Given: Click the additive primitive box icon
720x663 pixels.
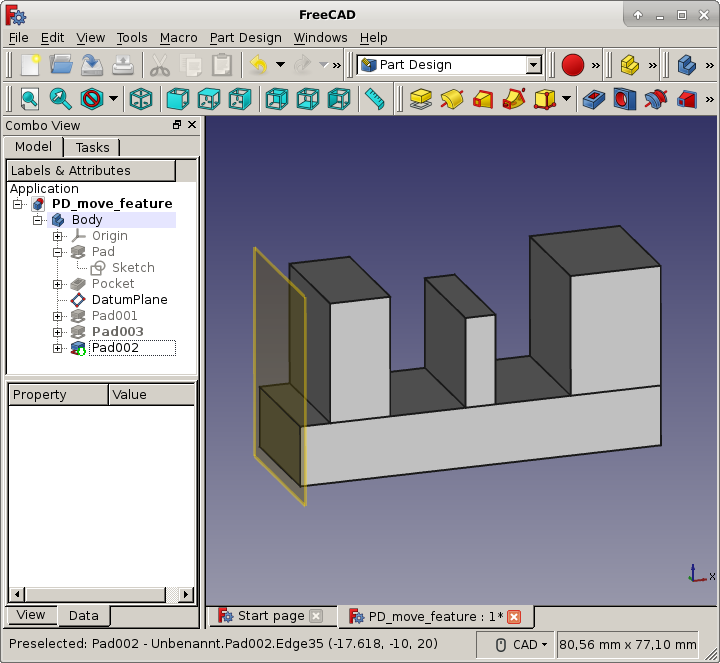Looking at the screenshot, I should (x=545, y=99).
